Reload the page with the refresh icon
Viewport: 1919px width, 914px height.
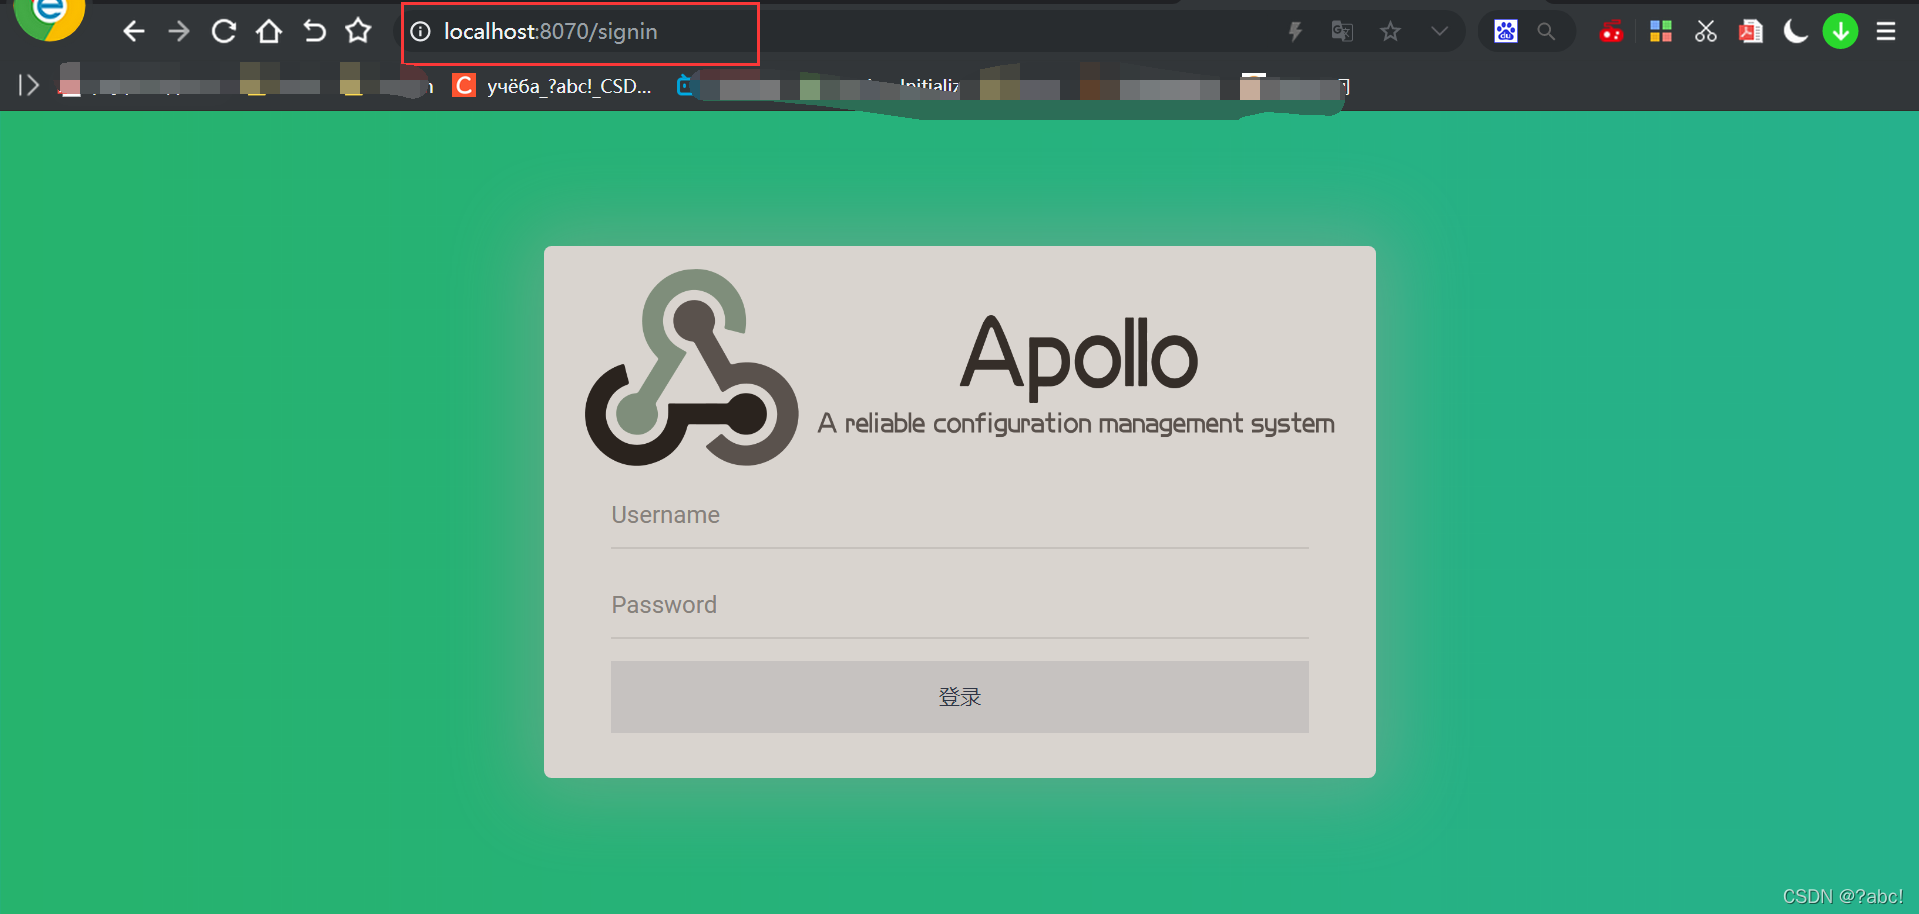(x=224, y=32)
